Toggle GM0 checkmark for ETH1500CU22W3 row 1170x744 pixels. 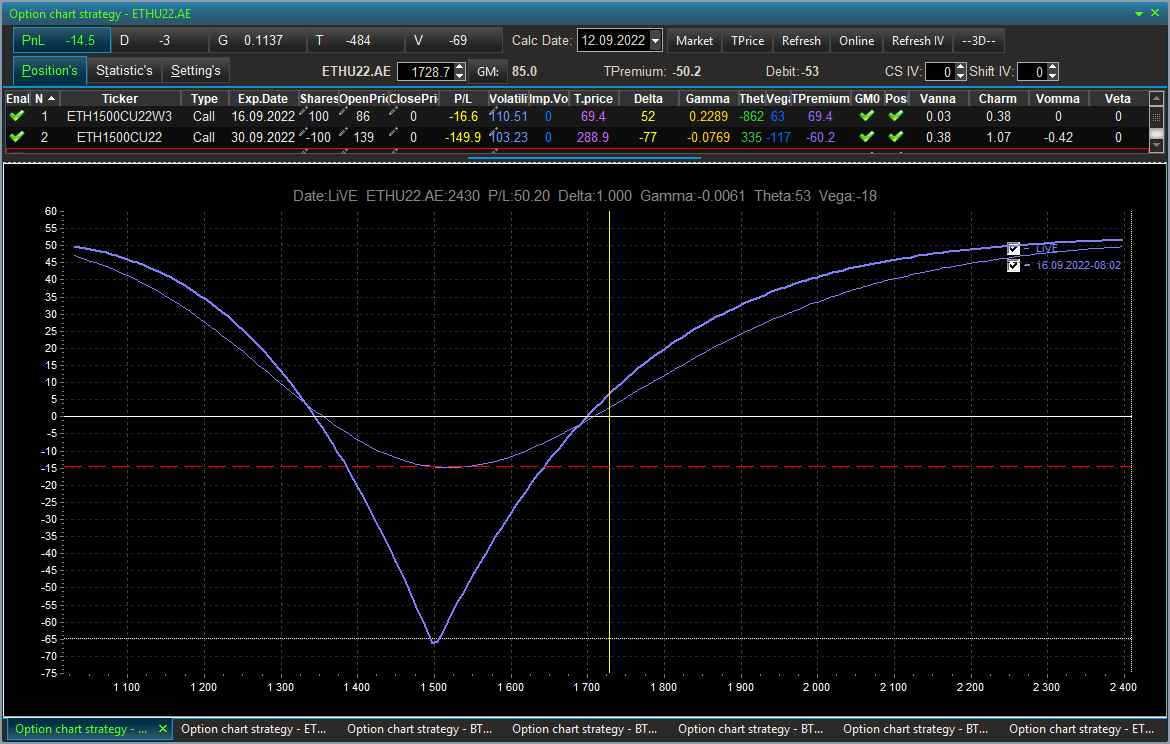tap(866, 116)
